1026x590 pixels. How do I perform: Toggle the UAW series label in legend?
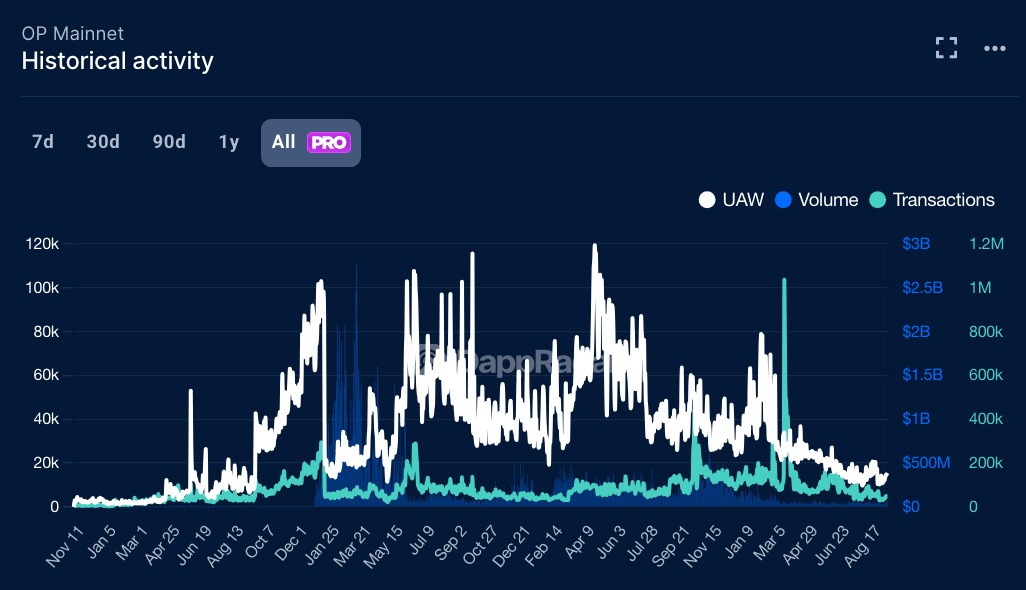click(743, 200)
